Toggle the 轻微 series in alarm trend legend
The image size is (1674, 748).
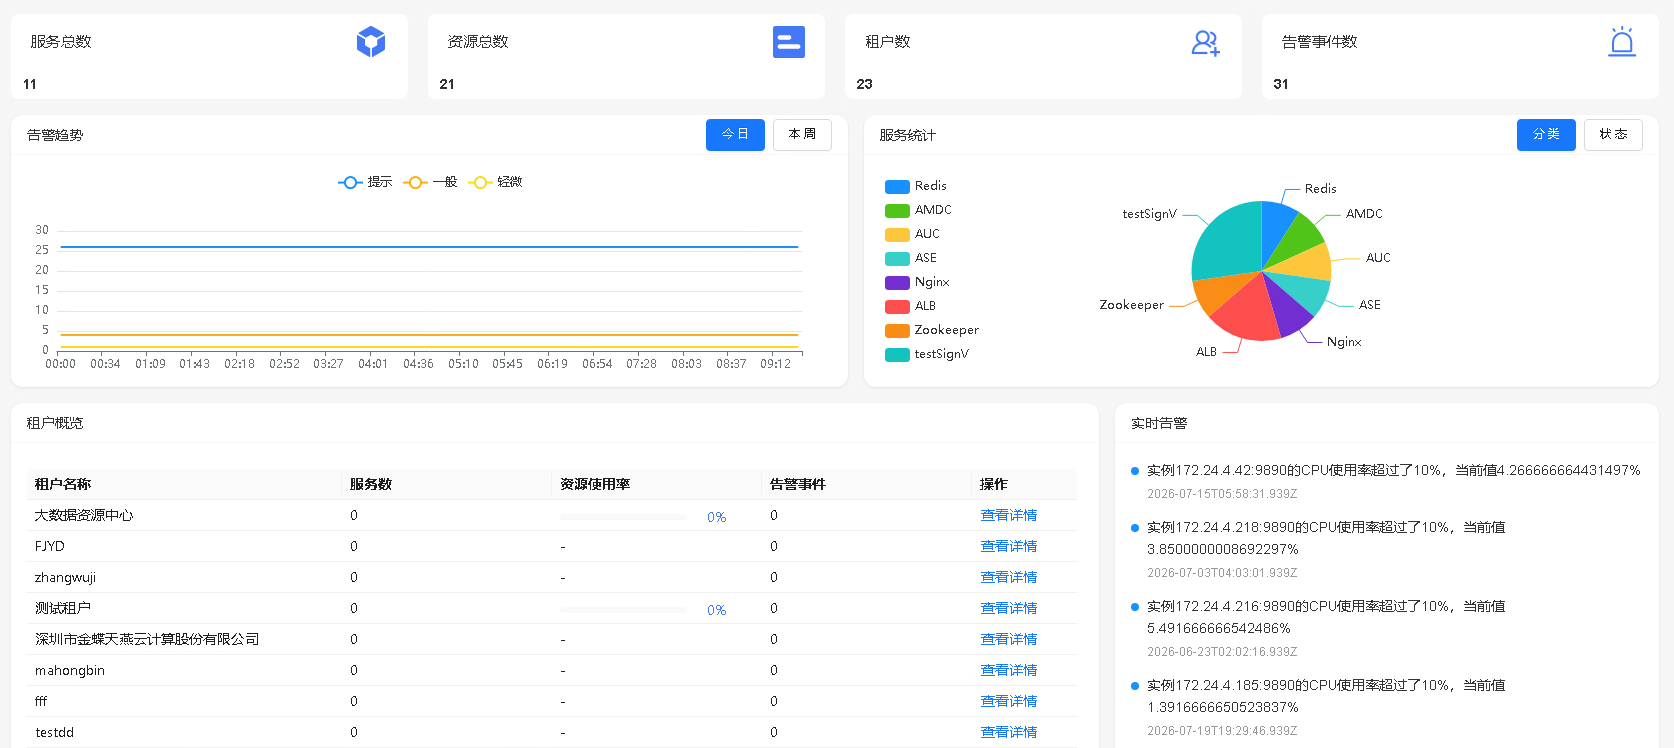(x=496, y=182)
